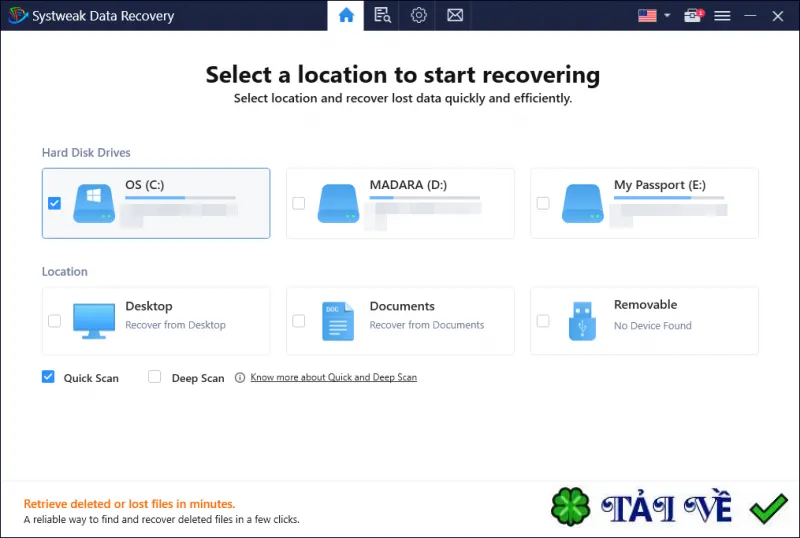800x538 pixels.
Task: Open the scan results search tab
Action: (382, 15)
